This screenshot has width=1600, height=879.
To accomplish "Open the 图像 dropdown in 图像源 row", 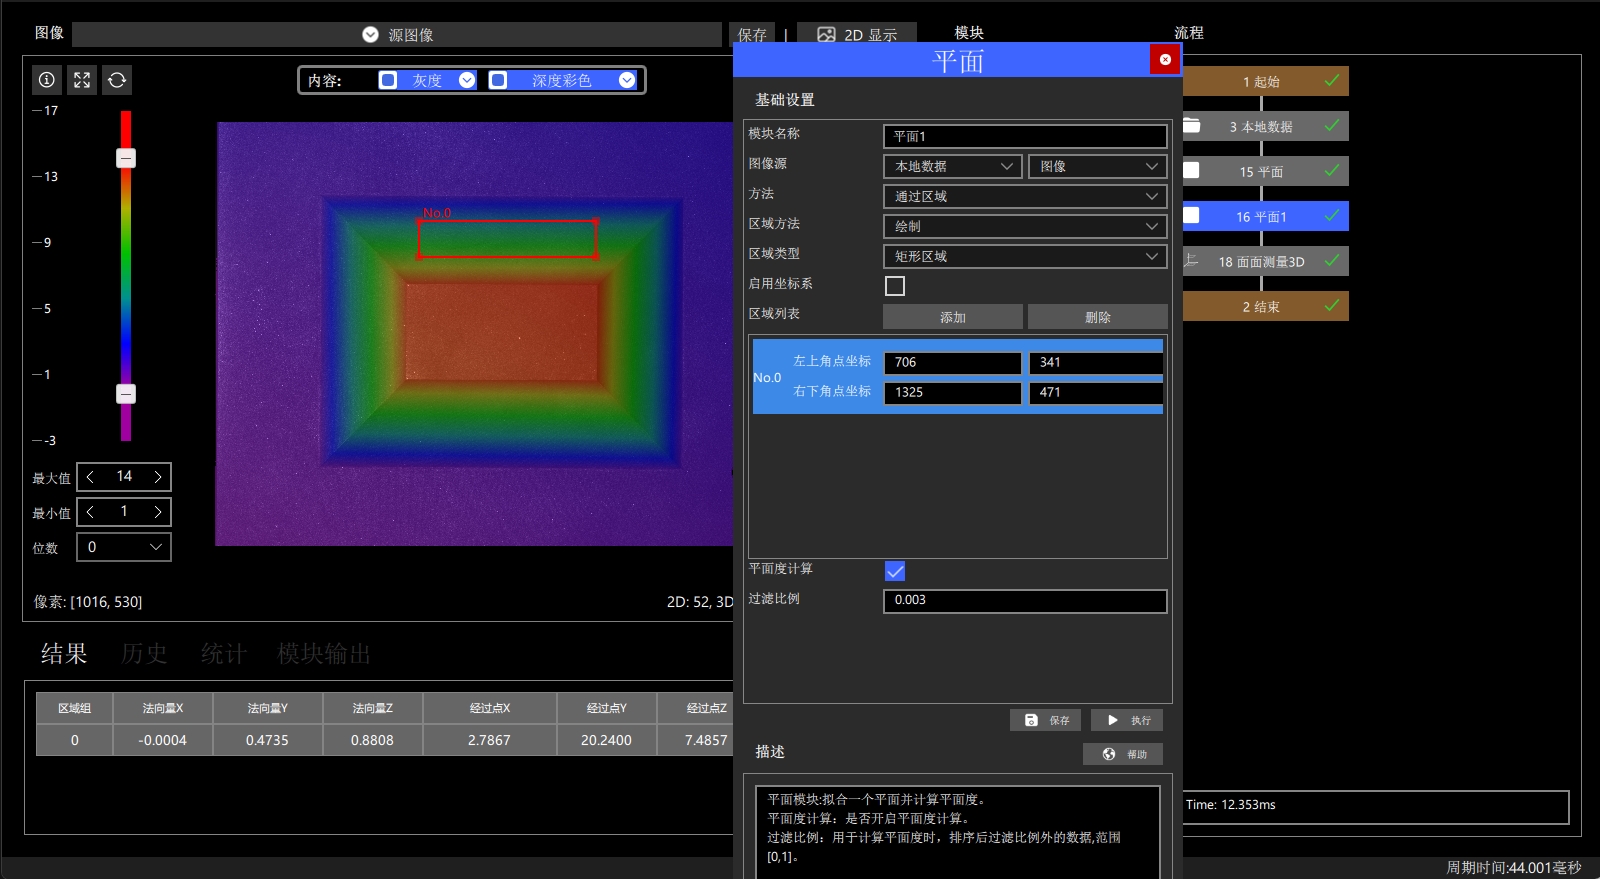I will tap(1098, 166).
